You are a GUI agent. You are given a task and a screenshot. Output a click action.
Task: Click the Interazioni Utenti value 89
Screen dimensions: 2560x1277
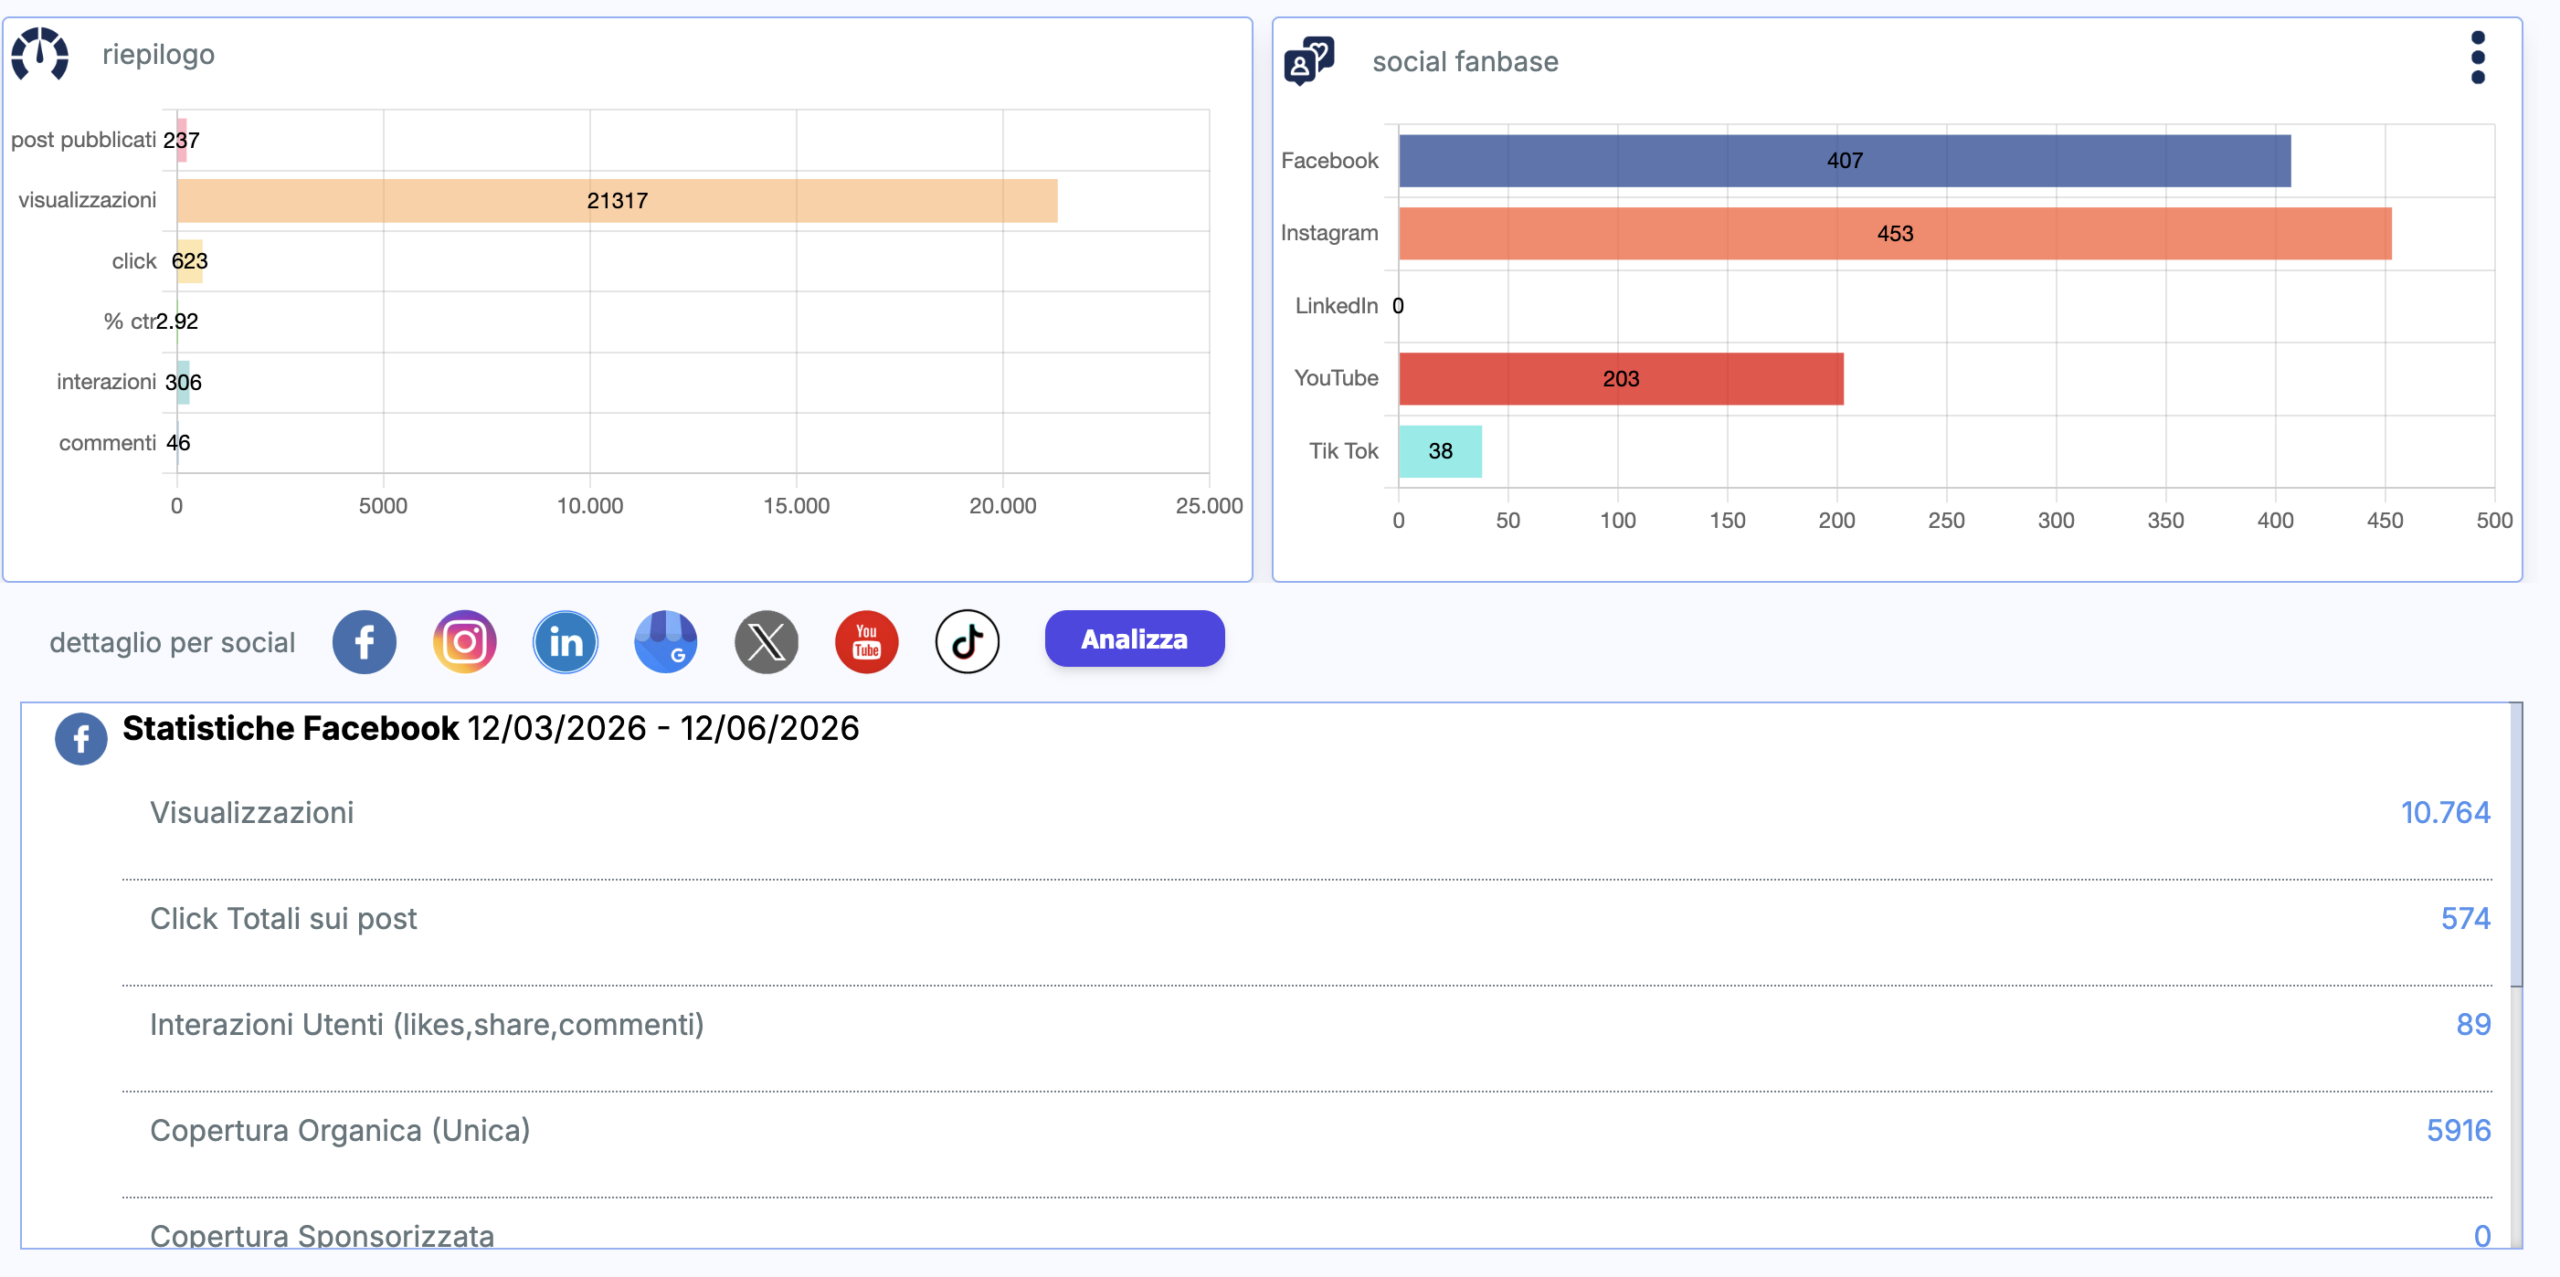[2473, 1024]
